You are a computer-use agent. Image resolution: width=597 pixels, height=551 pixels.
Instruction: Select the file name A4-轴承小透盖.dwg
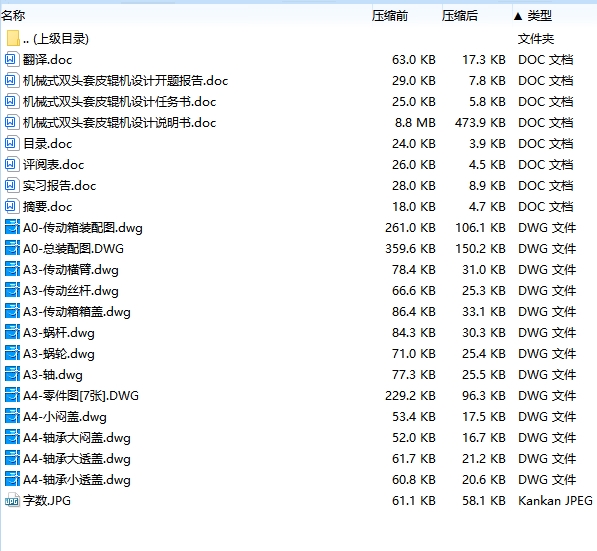pos(77,480)
